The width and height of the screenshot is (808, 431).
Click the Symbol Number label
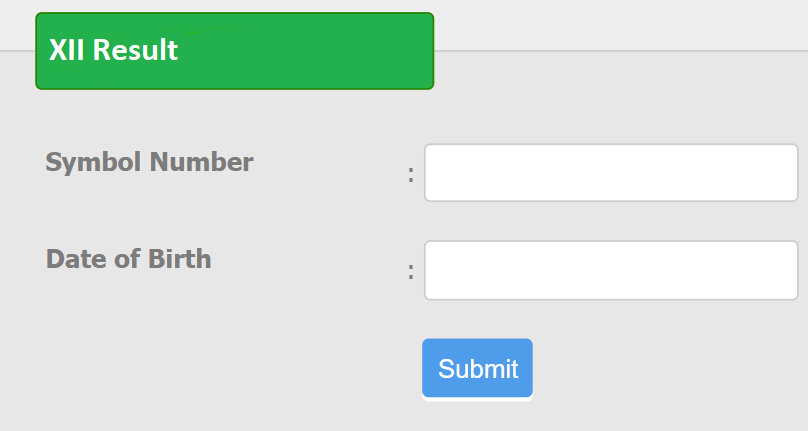point(149,162)
